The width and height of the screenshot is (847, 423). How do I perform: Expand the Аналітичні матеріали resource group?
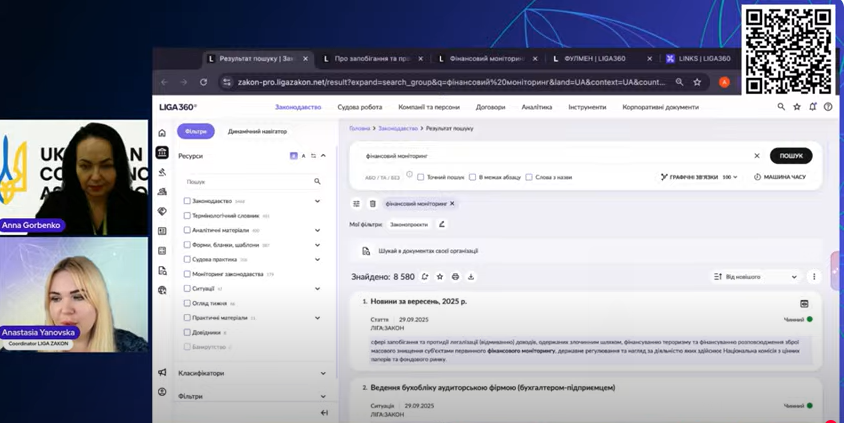click(x=318, y=230)
